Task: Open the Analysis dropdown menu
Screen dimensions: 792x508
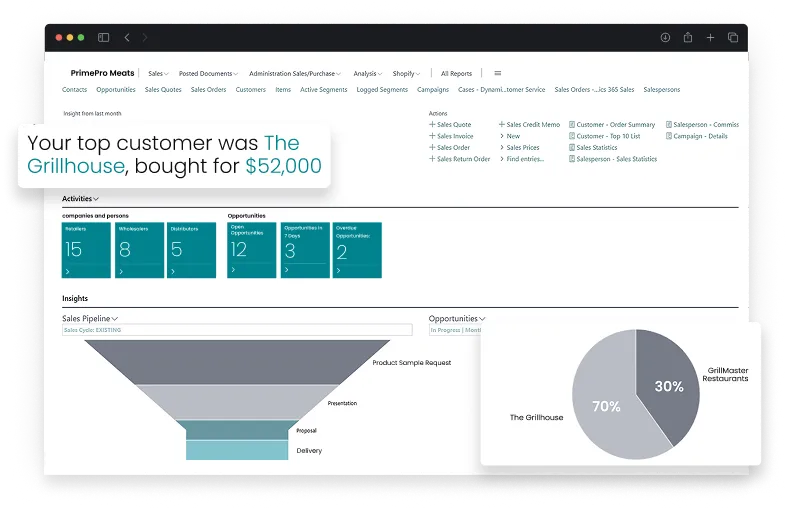Action: 367,73
